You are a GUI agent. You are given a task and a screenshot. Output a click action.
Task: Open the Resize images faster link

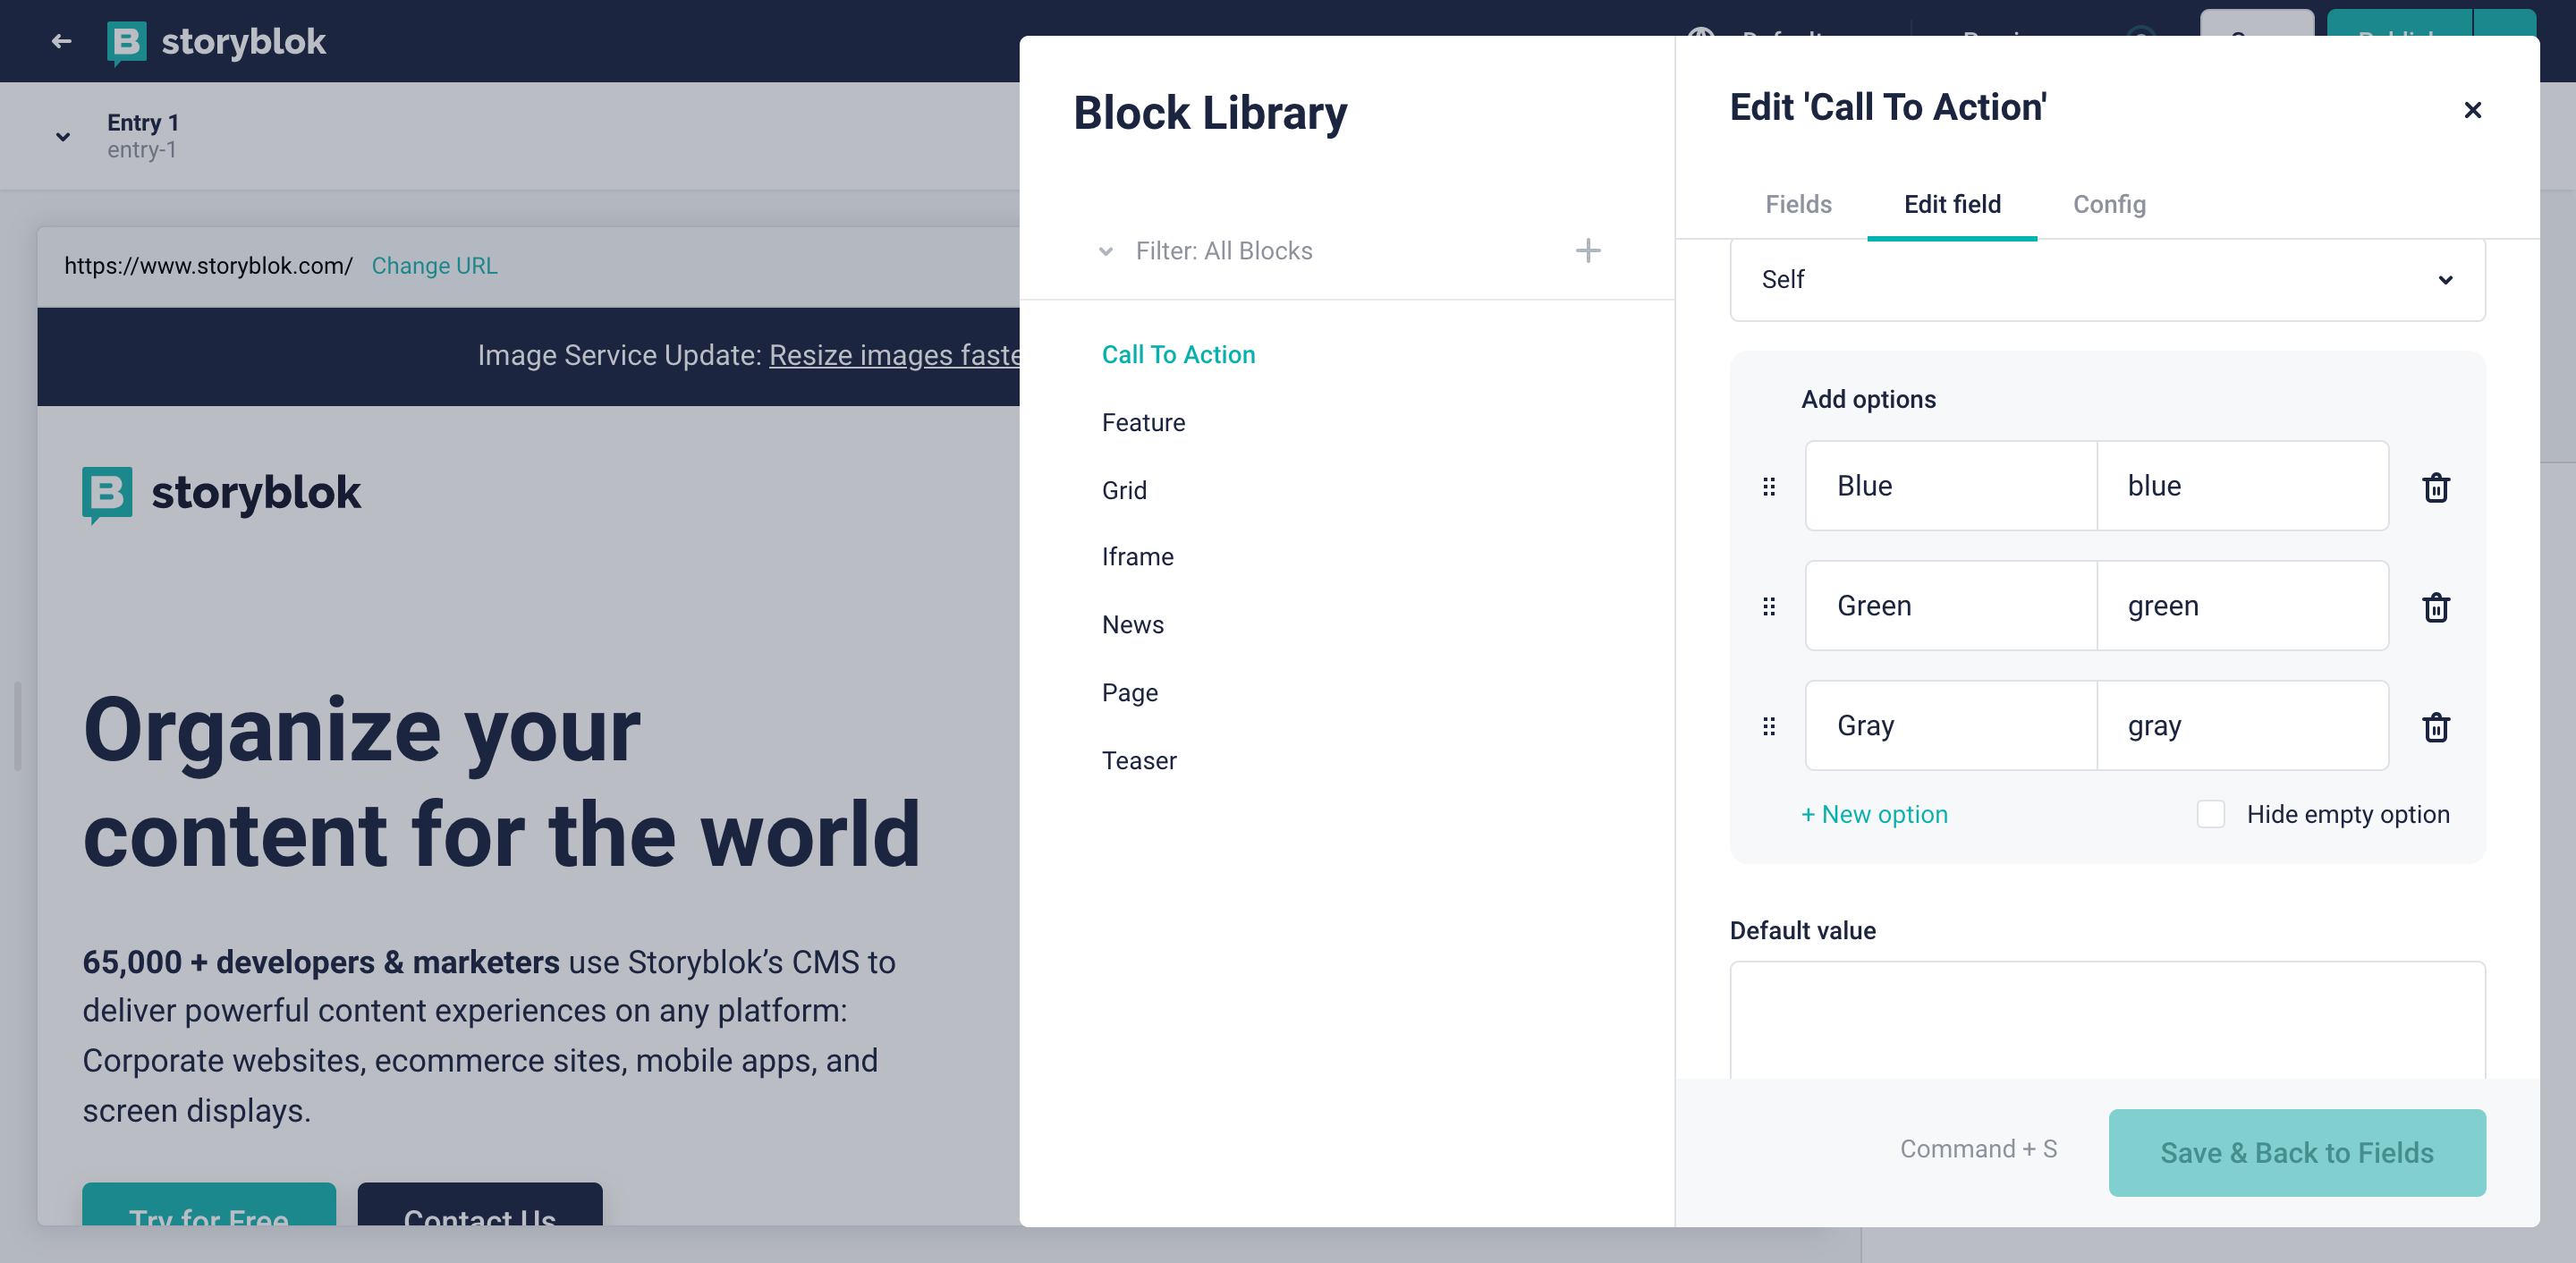coord(894,355)
